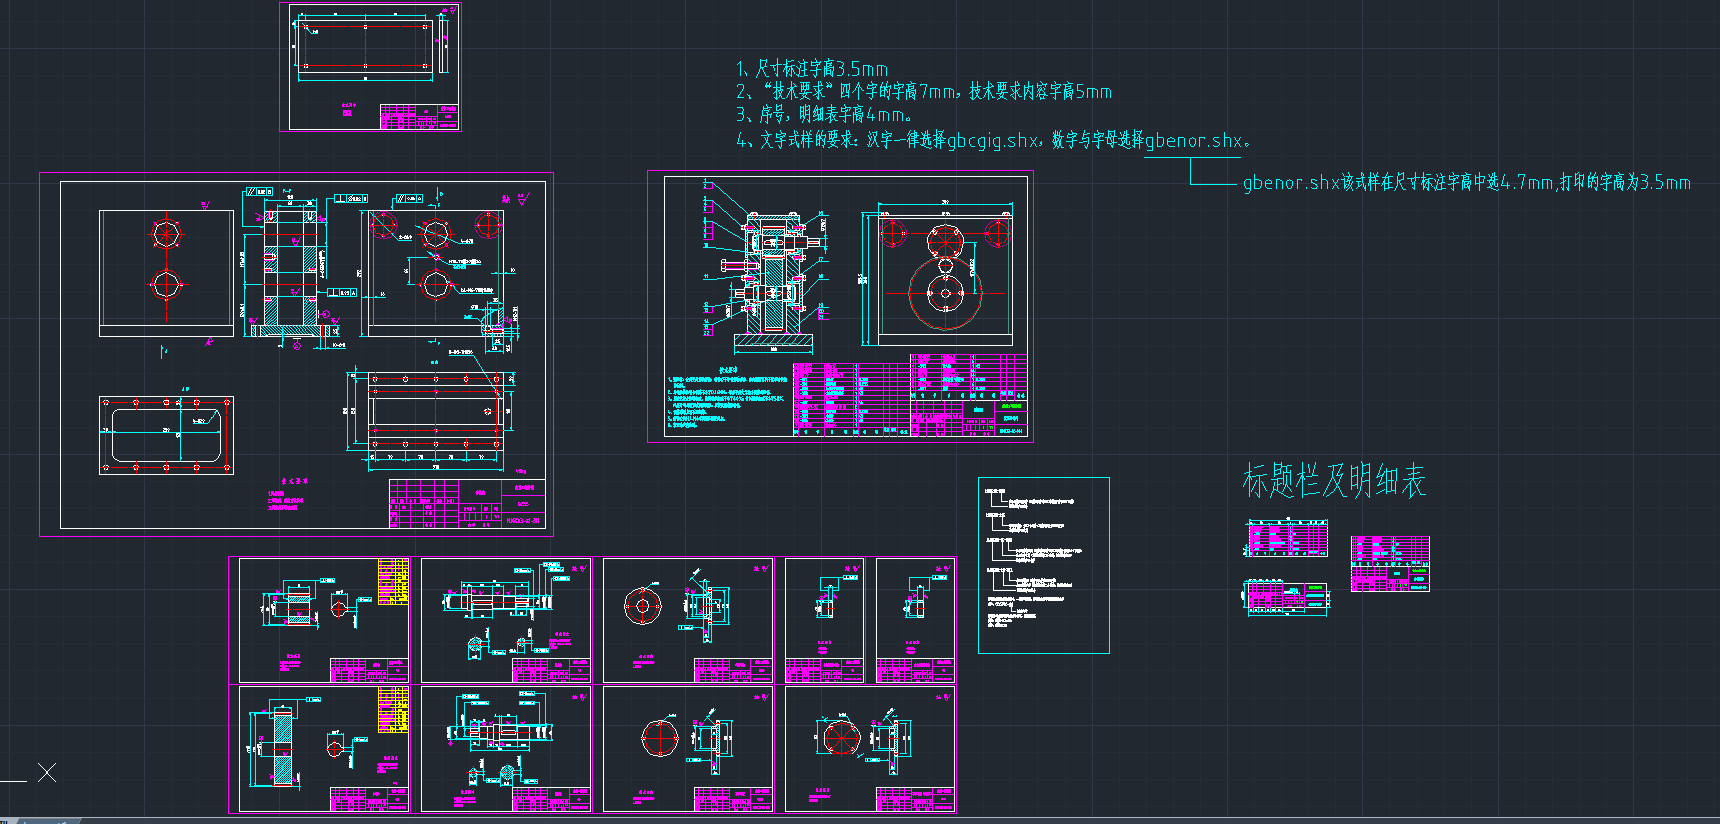Select the gbenor.shx 4.7mm leader annotation text
Viewport: 1720px width, 824px height.
pyautogui.click(x=1465, y=183)
